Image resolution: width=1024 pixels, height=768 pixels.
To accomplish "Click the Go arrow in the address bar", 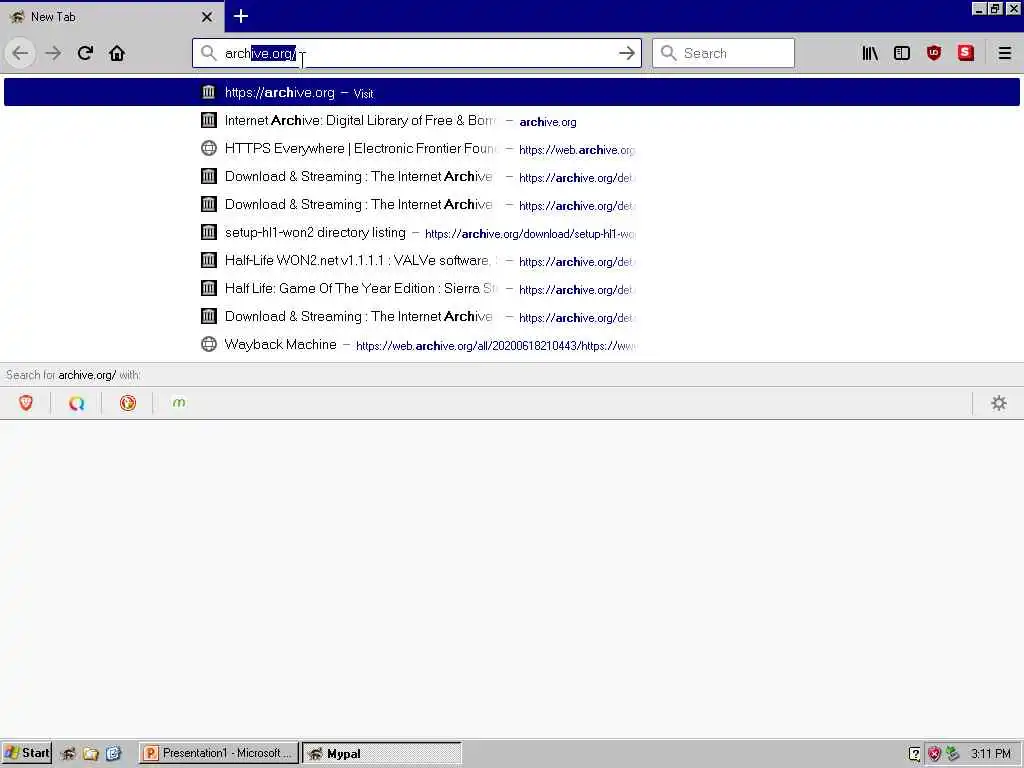I will (626, 53).
